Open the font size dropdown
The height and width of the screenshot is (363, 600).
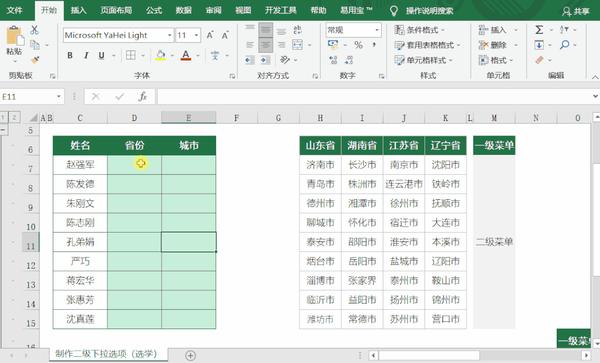click(196, 35)
